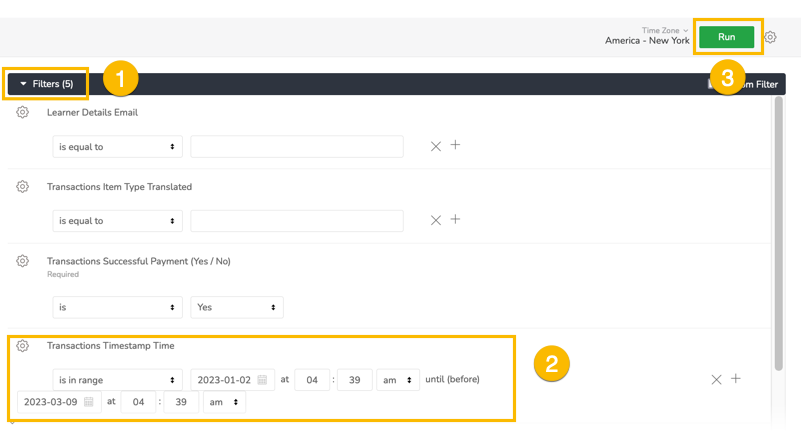Click the Transactions Timestamp Time label

pyautogui.click(x=110, y=346)
